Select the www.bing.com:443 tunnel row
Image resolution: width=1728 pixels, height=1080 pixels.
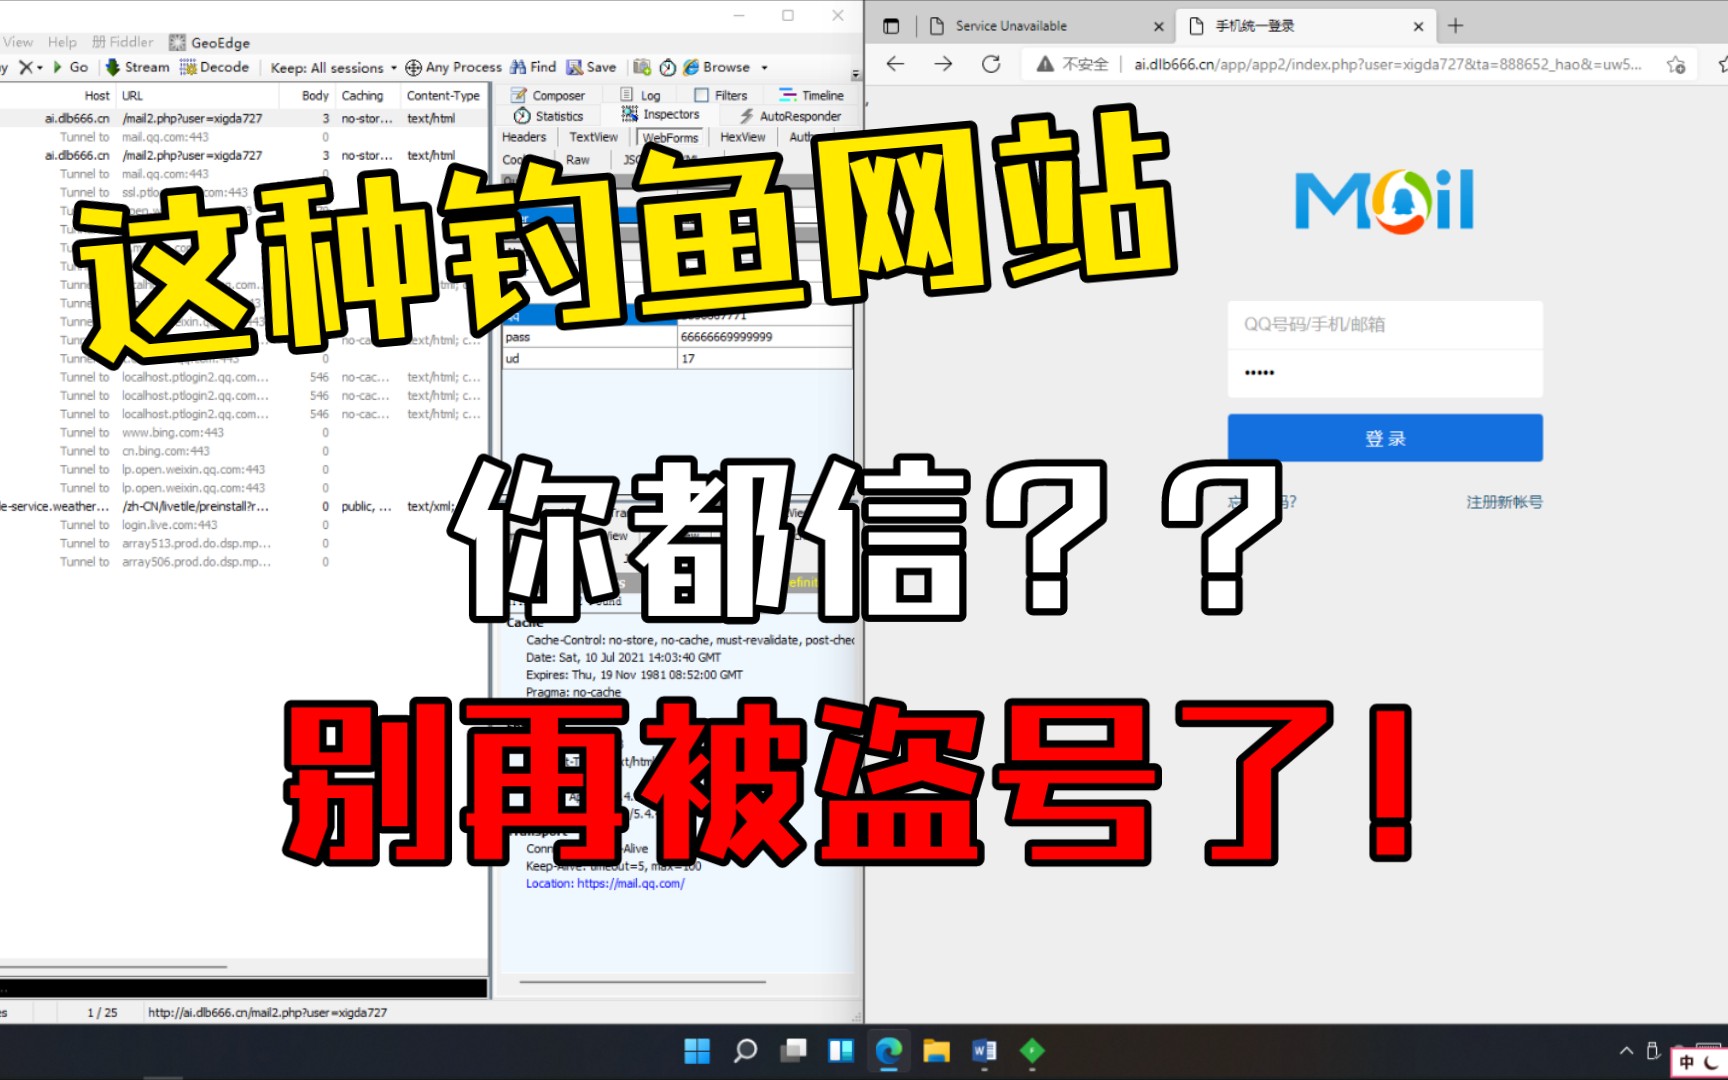click(242, 433)
